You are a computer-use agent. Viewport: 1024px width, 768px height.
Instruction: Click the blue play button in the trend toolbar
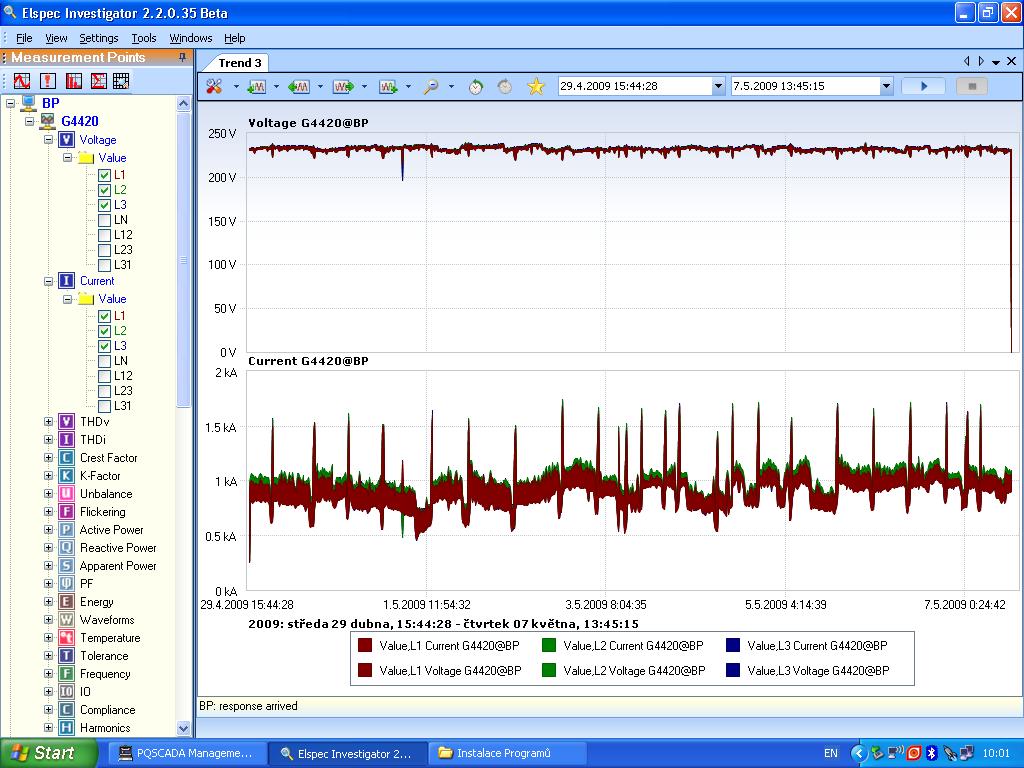(x=923, y=86)
